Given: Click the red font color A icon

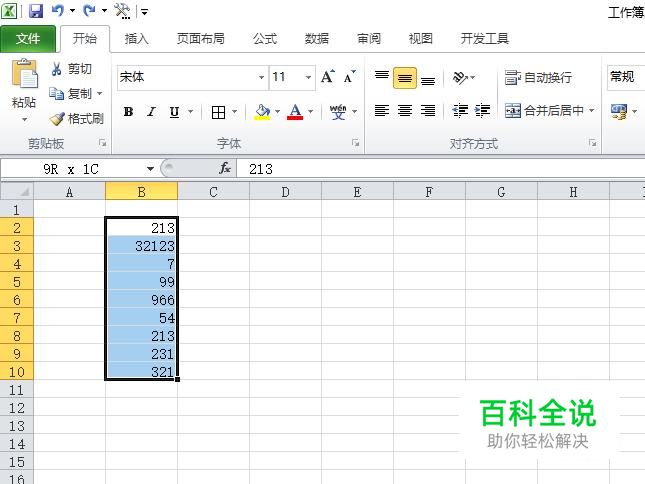Looking at the screenshot, I should point(295,111).
